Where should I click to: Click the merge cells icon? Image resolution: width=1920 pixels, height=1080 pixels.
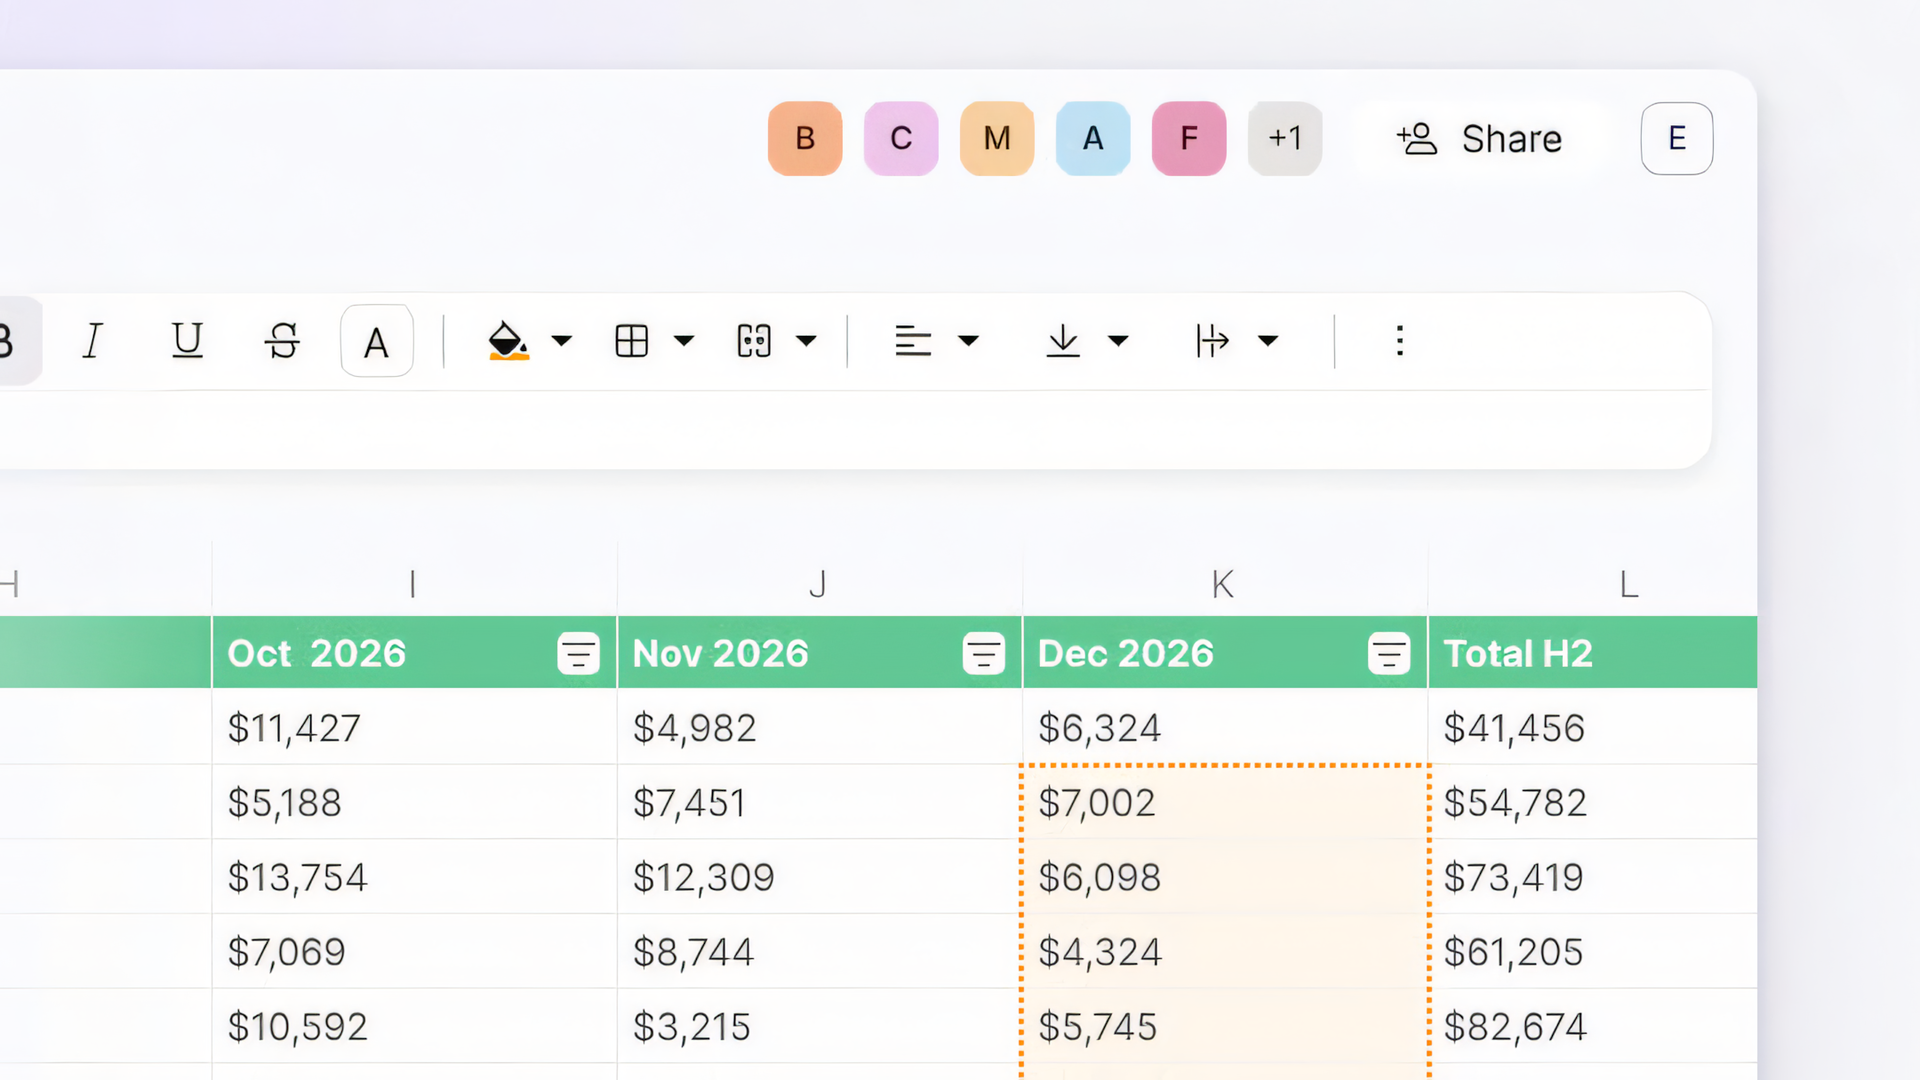point(754,341)
